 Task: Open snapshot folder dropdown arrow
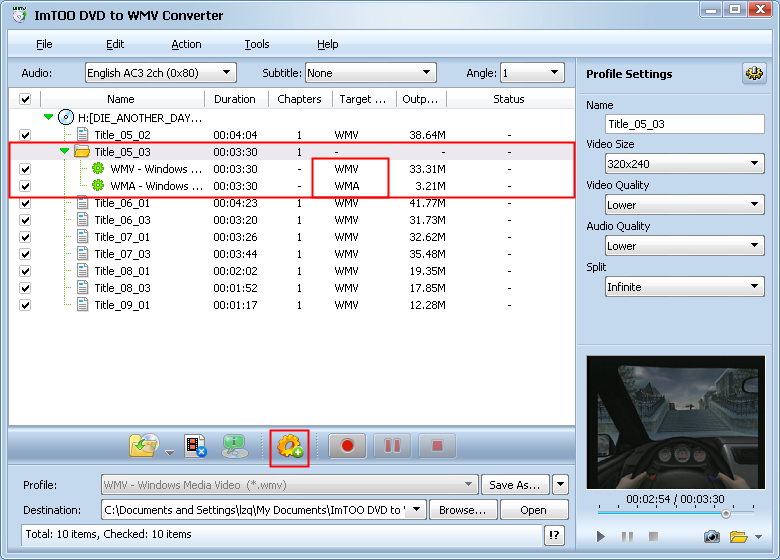pyautogui.click(x=758, y=537)
